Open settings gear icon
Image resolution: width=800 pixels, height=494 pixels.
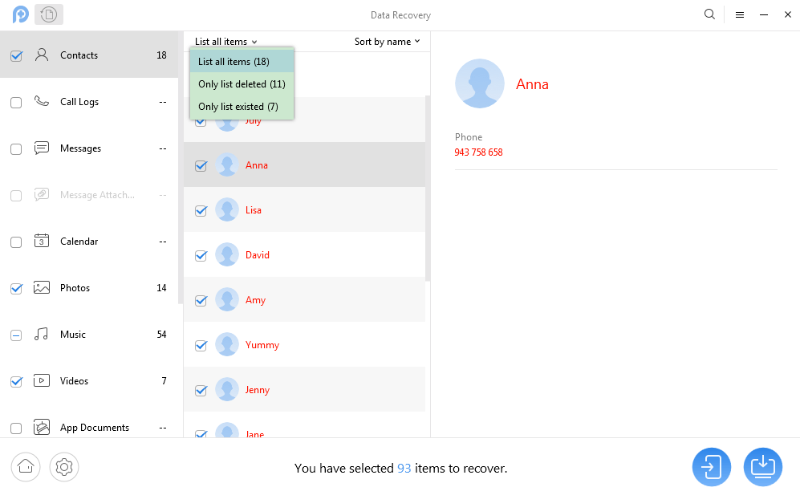click(x=64, y=467)
